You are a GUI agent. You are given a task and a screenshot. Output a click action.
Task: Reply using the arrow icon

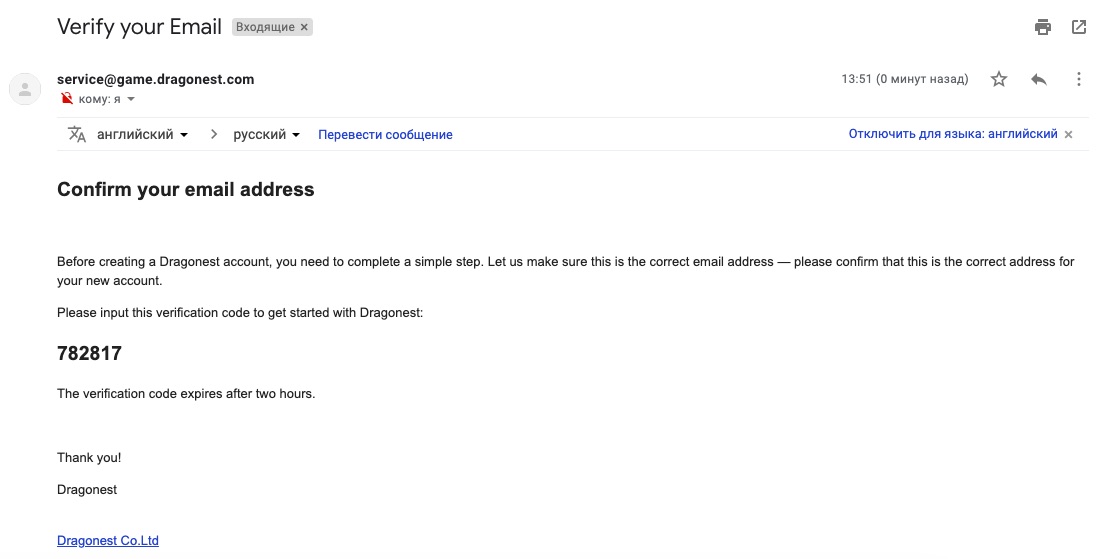[1039, 79]
